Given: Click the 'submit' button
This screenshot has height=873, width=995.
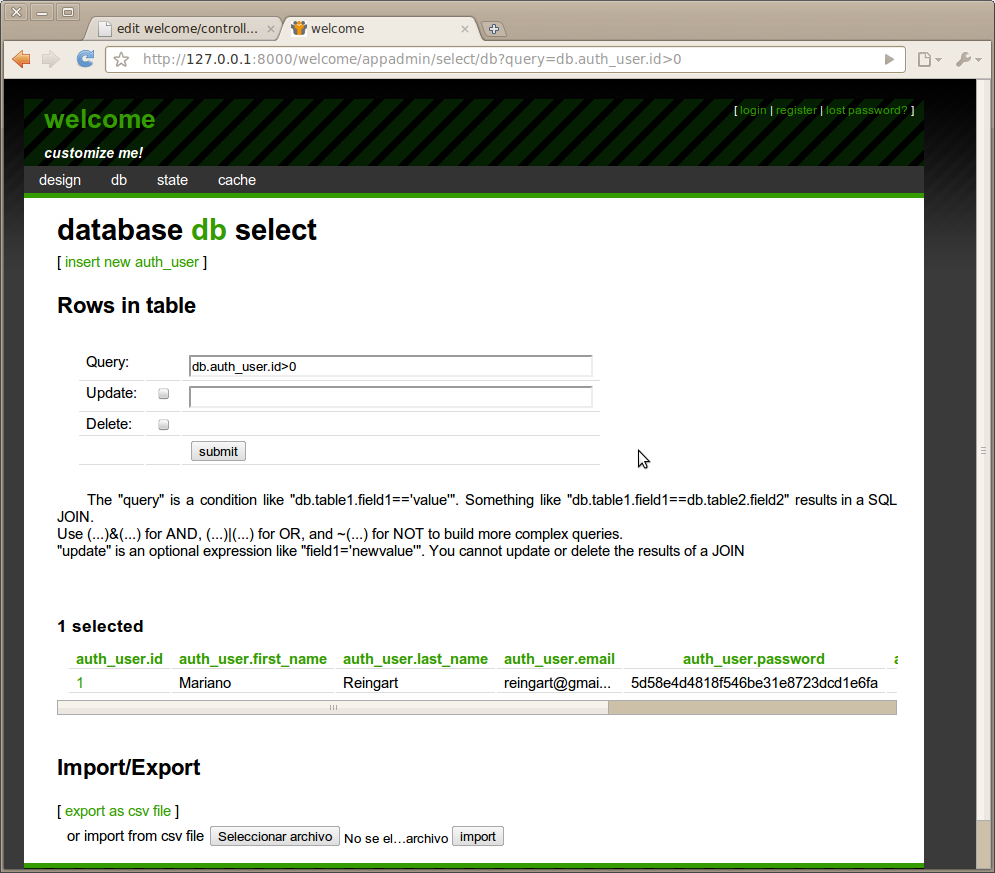Looking at the screenshot, I should click(218, 451).
